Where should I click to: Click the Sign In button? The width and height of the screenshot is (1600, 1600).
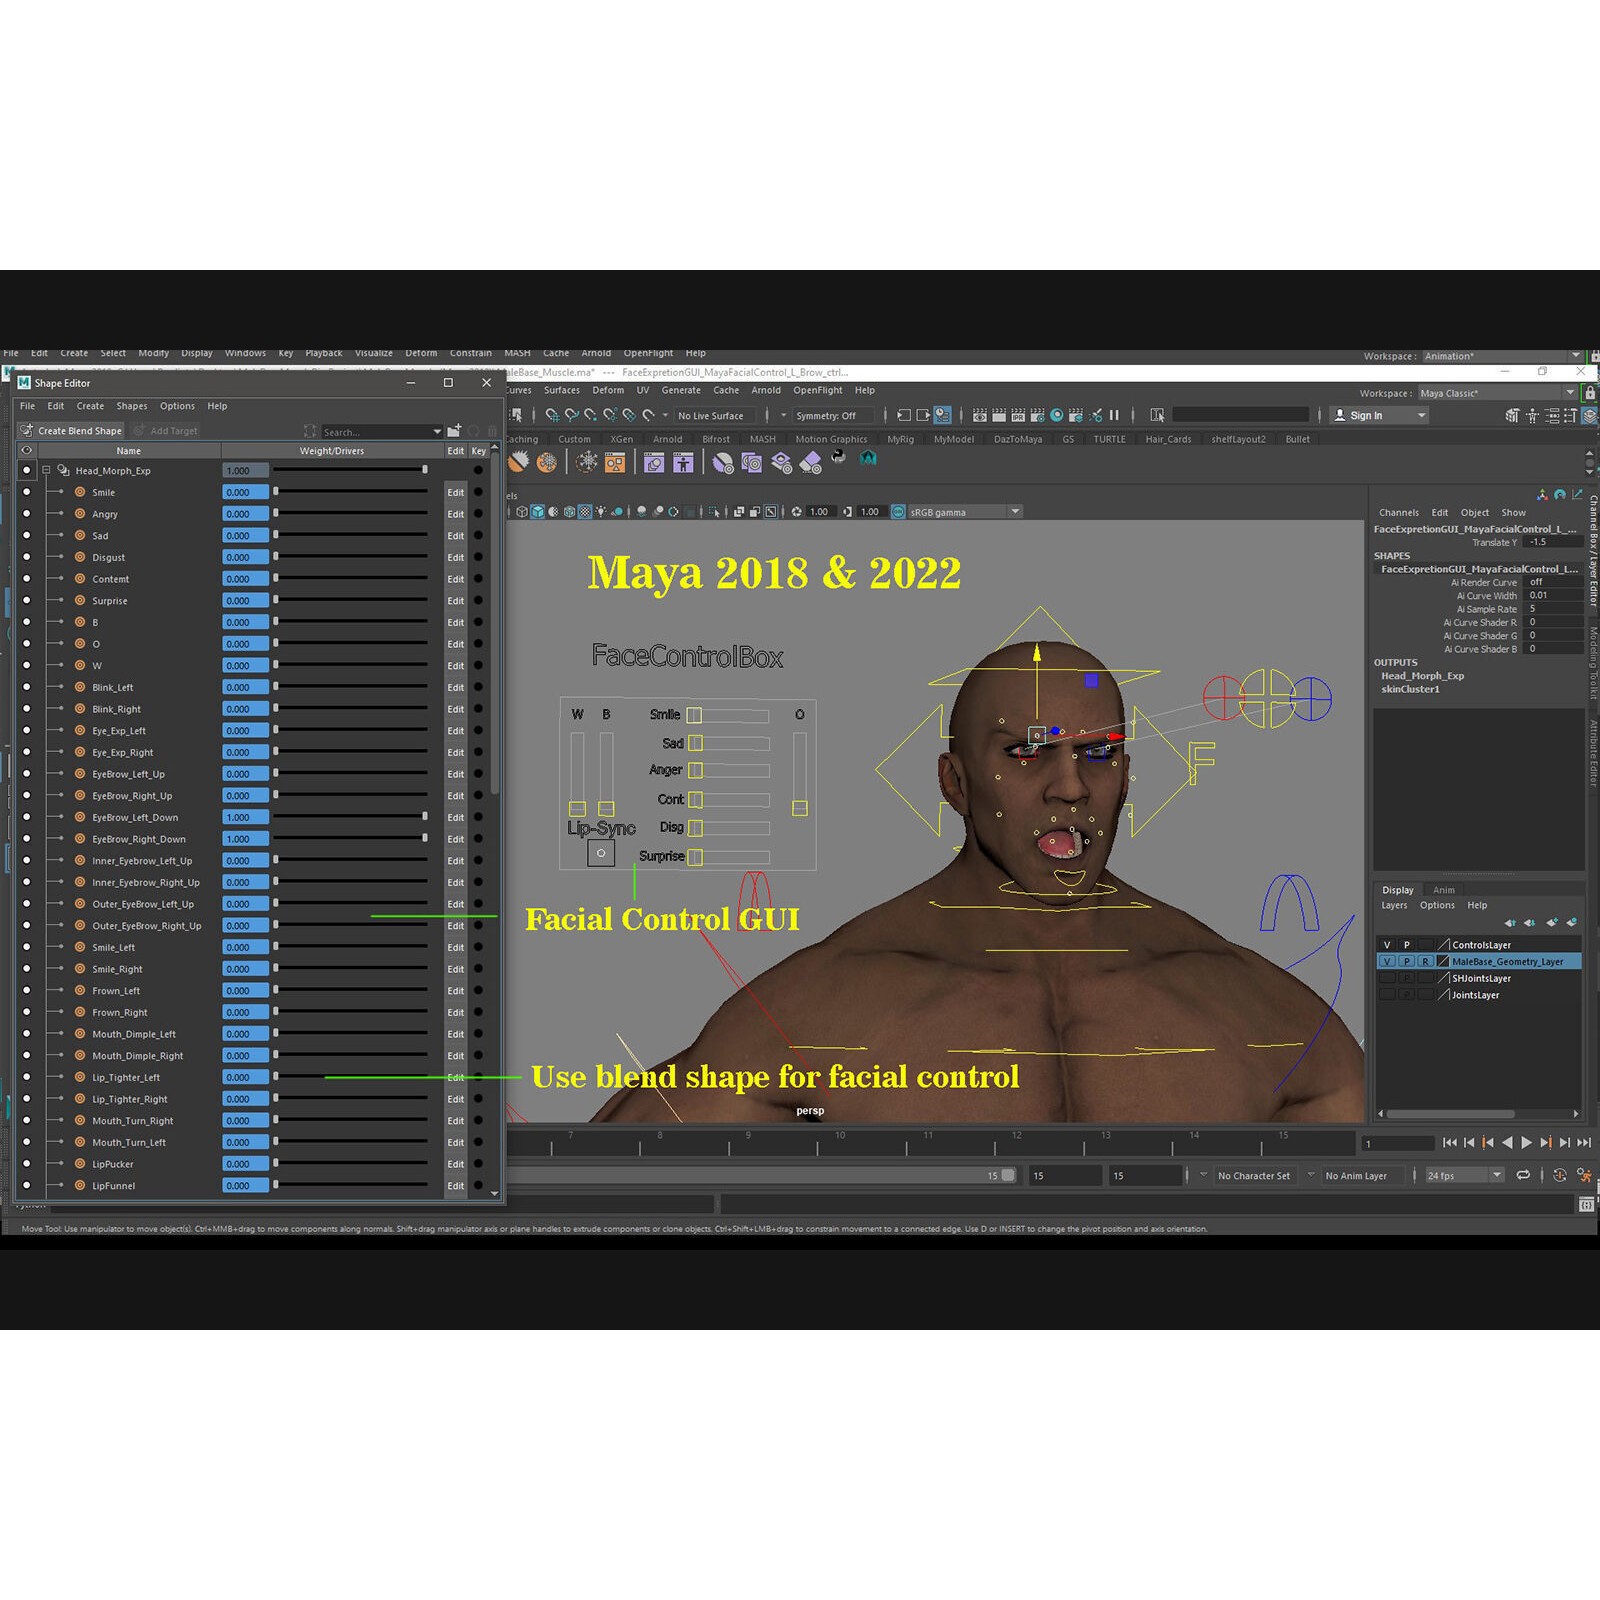(x=1378, y=415)
